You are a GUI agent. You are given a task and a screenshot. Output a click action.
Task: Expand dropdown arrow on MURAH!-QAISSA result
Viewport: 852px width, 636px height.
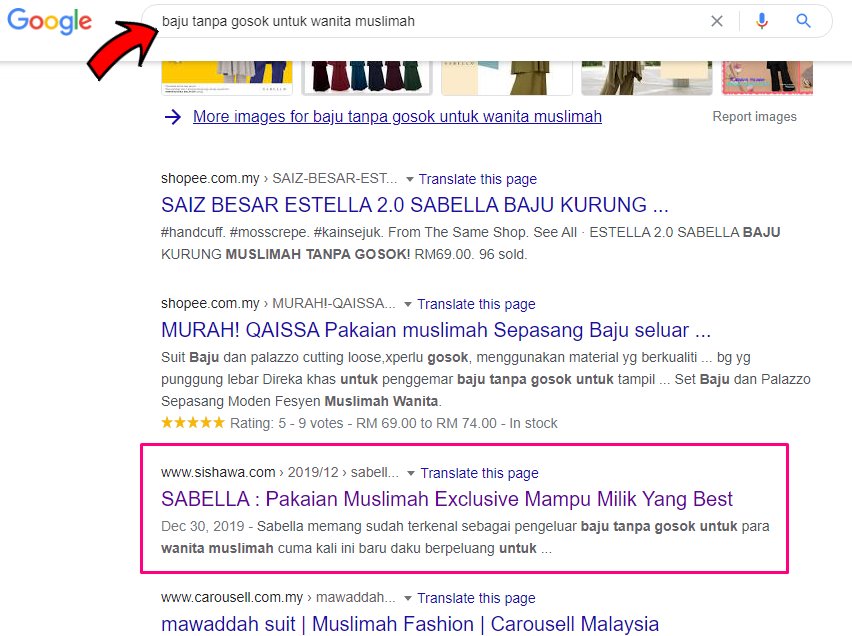coord(408,304)
